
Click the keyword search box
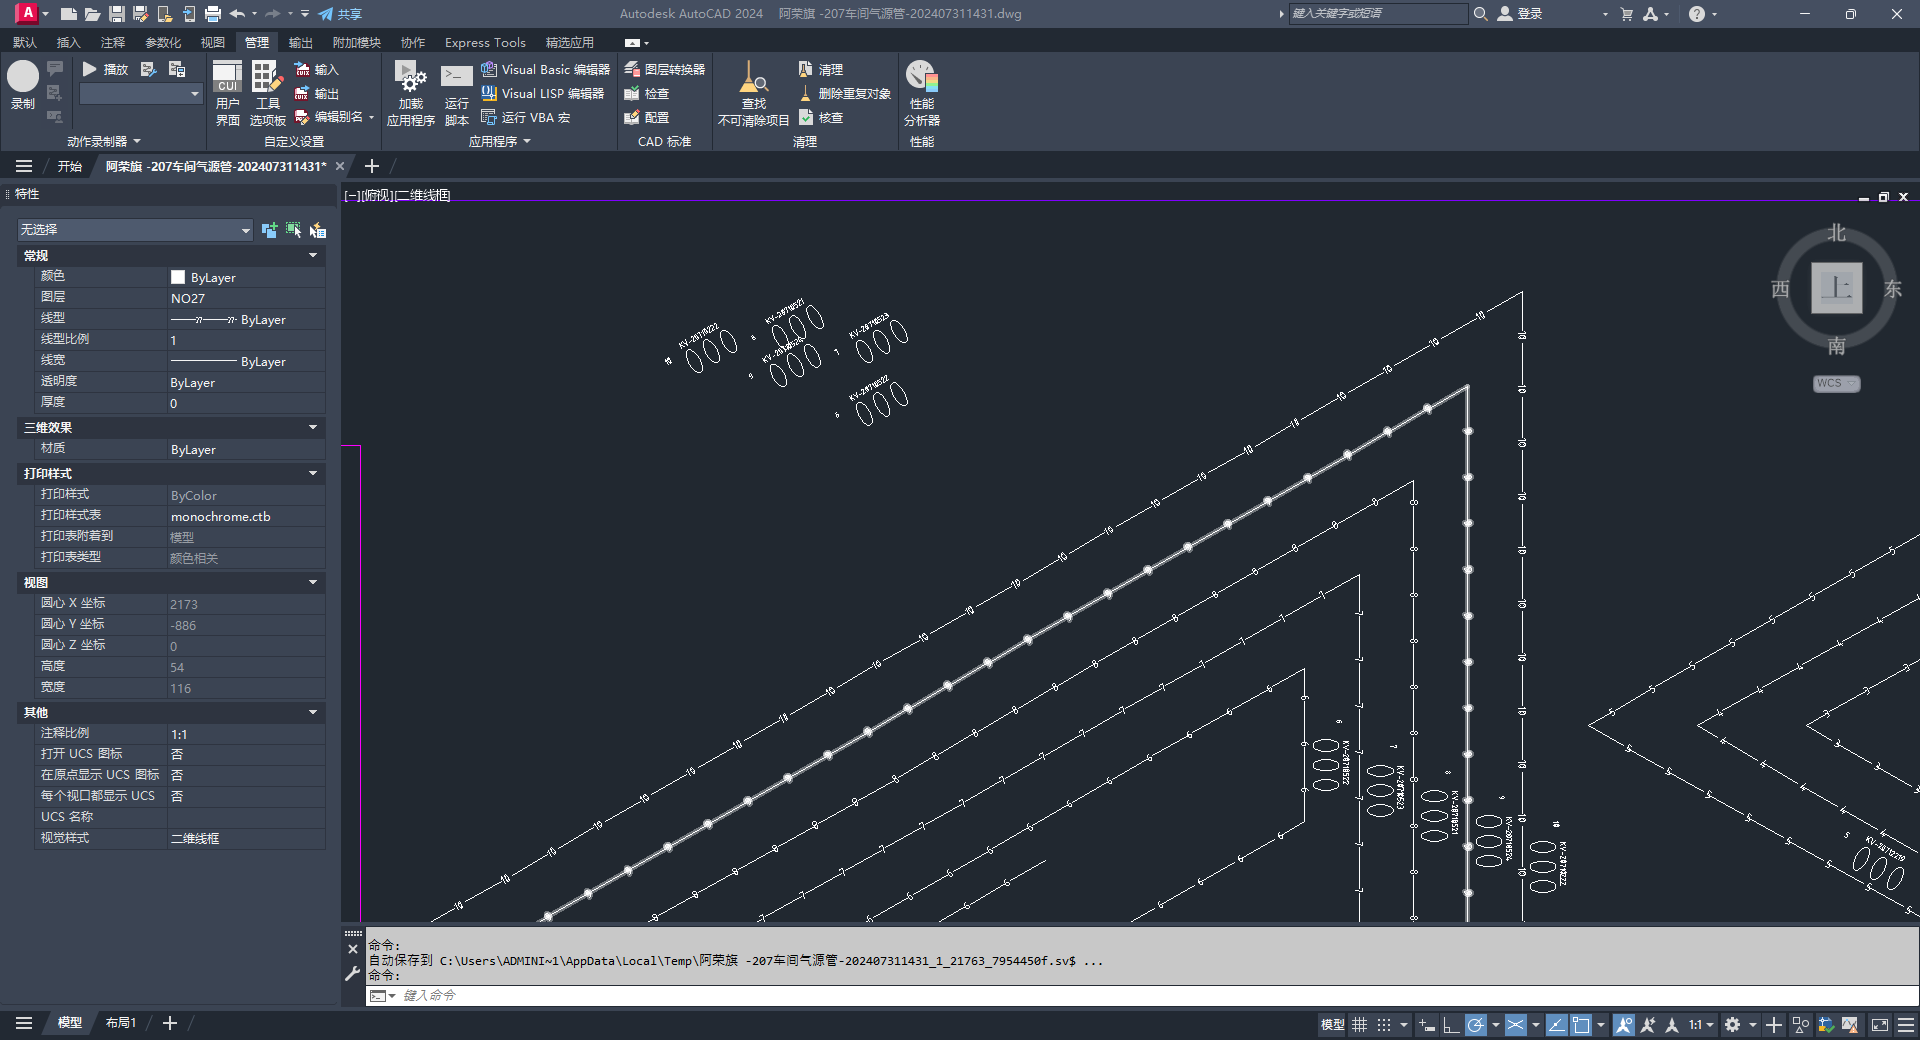pyautogui.click(x=1378, y=14)
